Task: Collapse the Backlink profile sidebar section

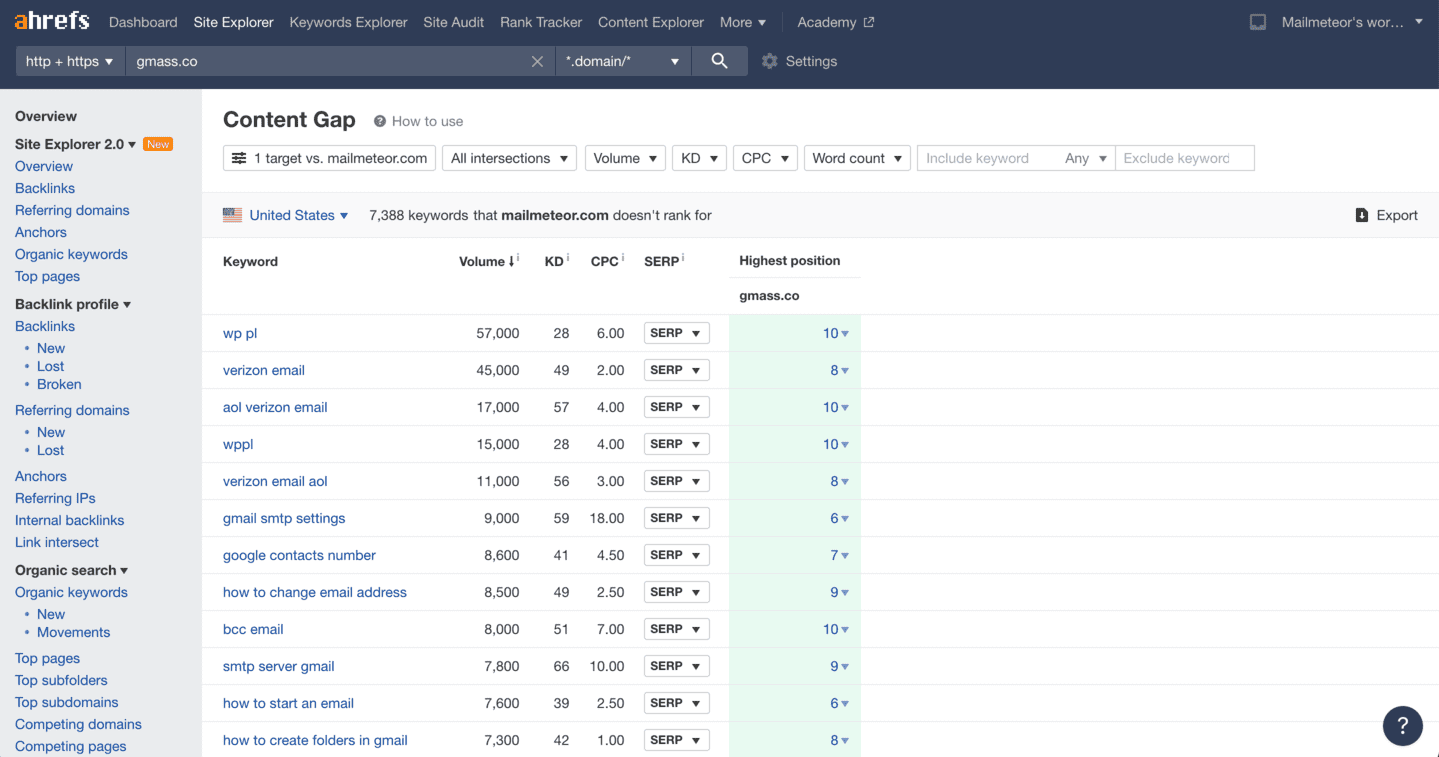Action: (73, 304)
